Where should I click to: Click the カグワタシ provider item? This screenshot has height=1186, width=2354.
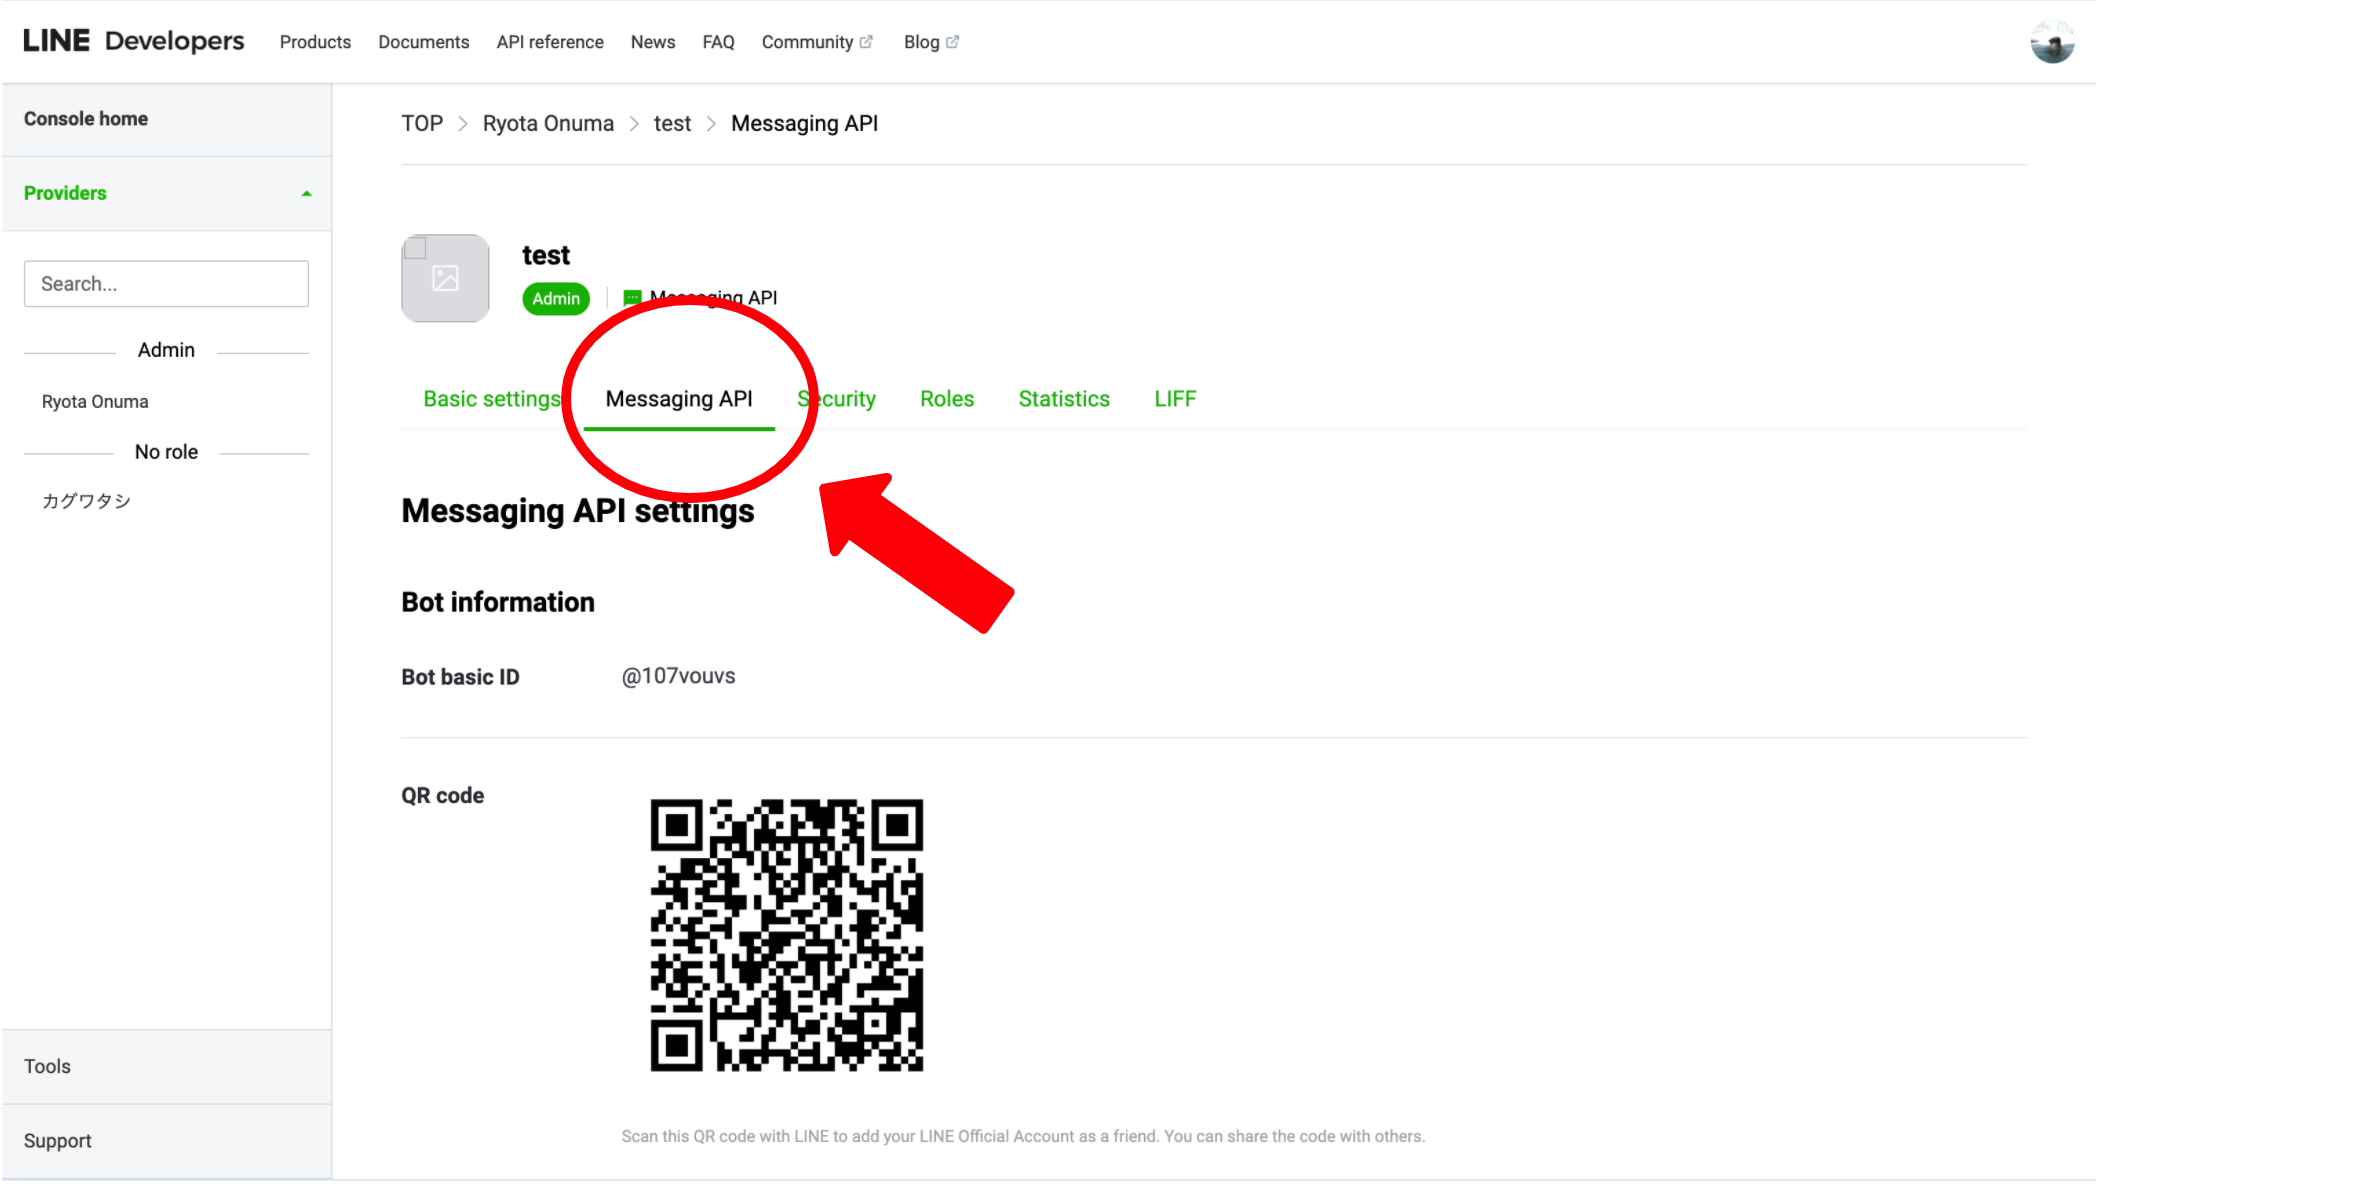[86, 499]
